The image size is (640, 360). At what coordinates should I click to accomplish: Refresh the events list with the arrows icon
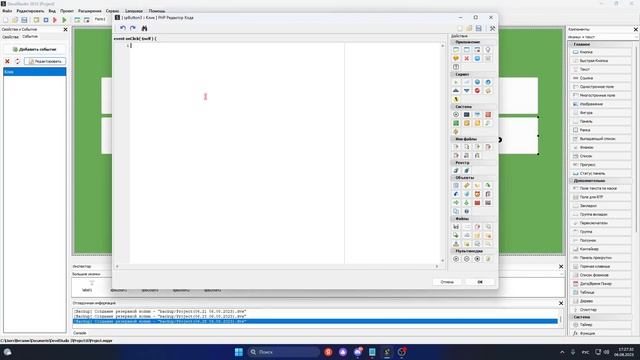[17, 61]
